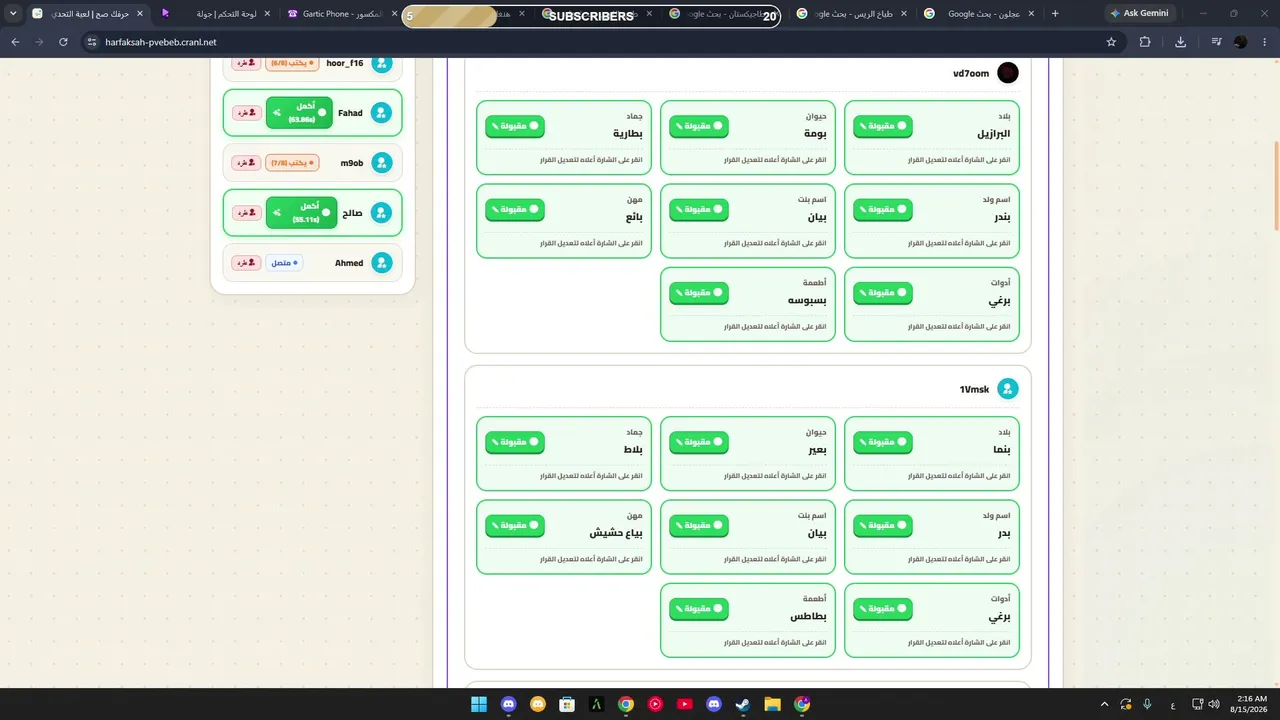Image resolution: width=1280 pixels, height=720 pixels.
Task: Bookmark this page with the star icon
Action: pos(1111,42)
